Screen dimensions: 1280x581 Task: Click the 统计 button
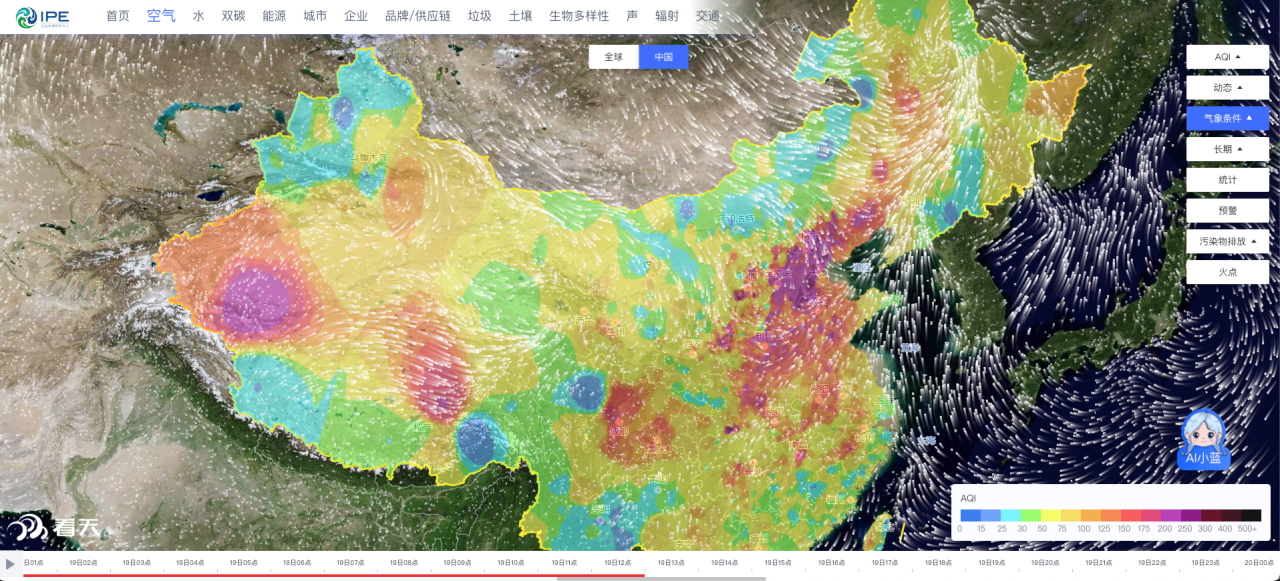tap(1227, 180)
